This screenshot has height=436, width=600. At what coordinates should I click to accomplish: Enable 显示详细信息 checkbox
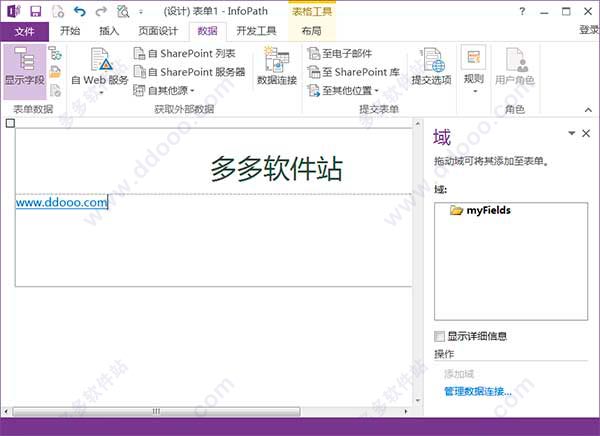[439, 336]
